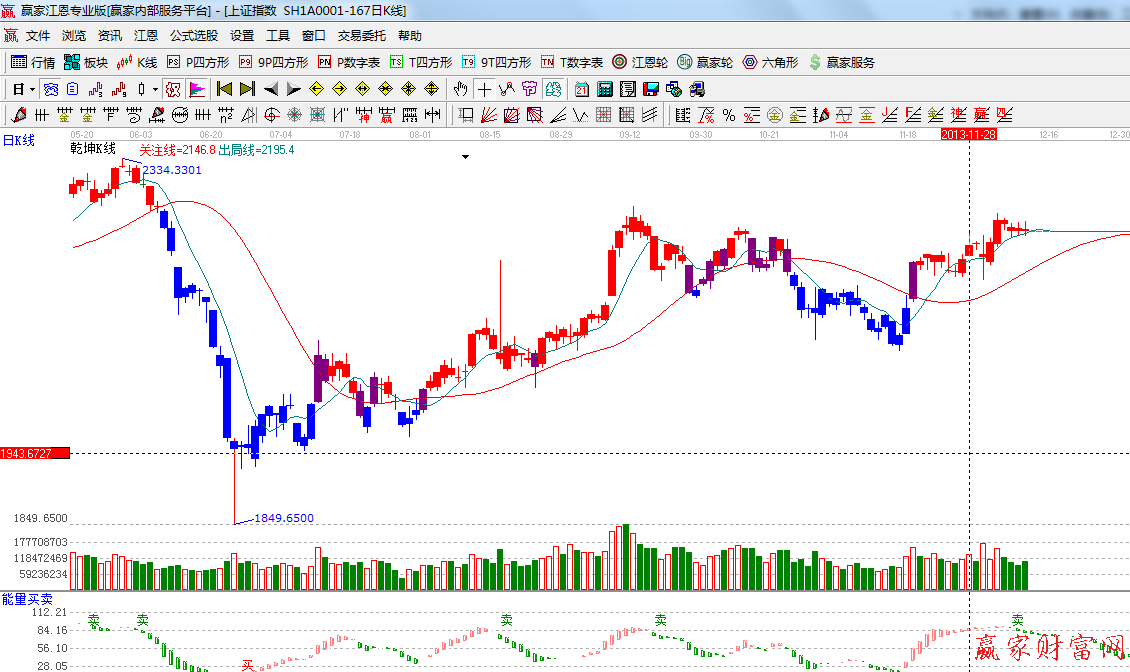Select the hand pan tool
This screenshot has width=1130, height=672.
click(460, 89)
